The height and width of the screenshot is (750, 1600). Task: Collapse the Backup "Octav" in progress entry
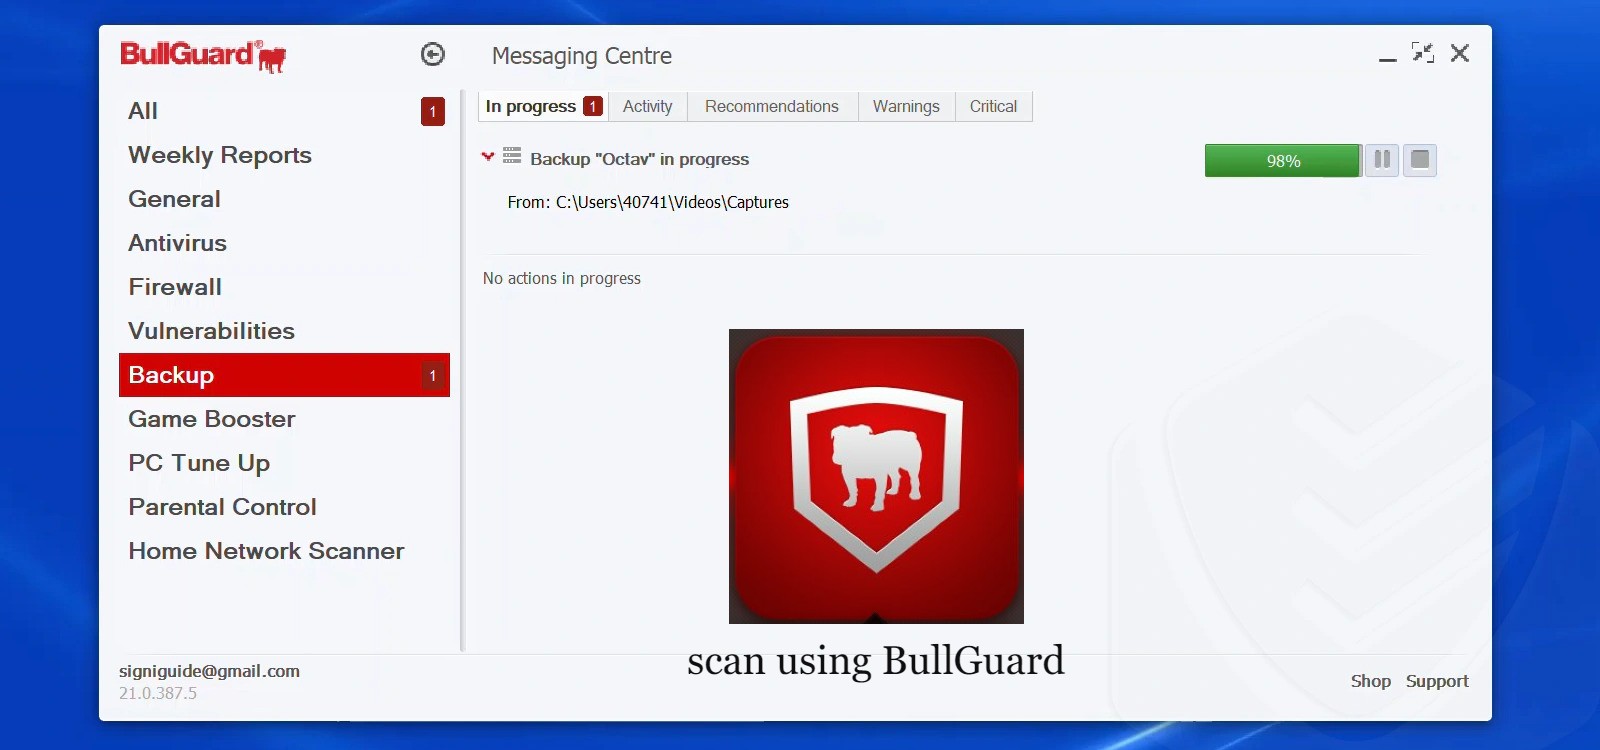click(488, 156)
